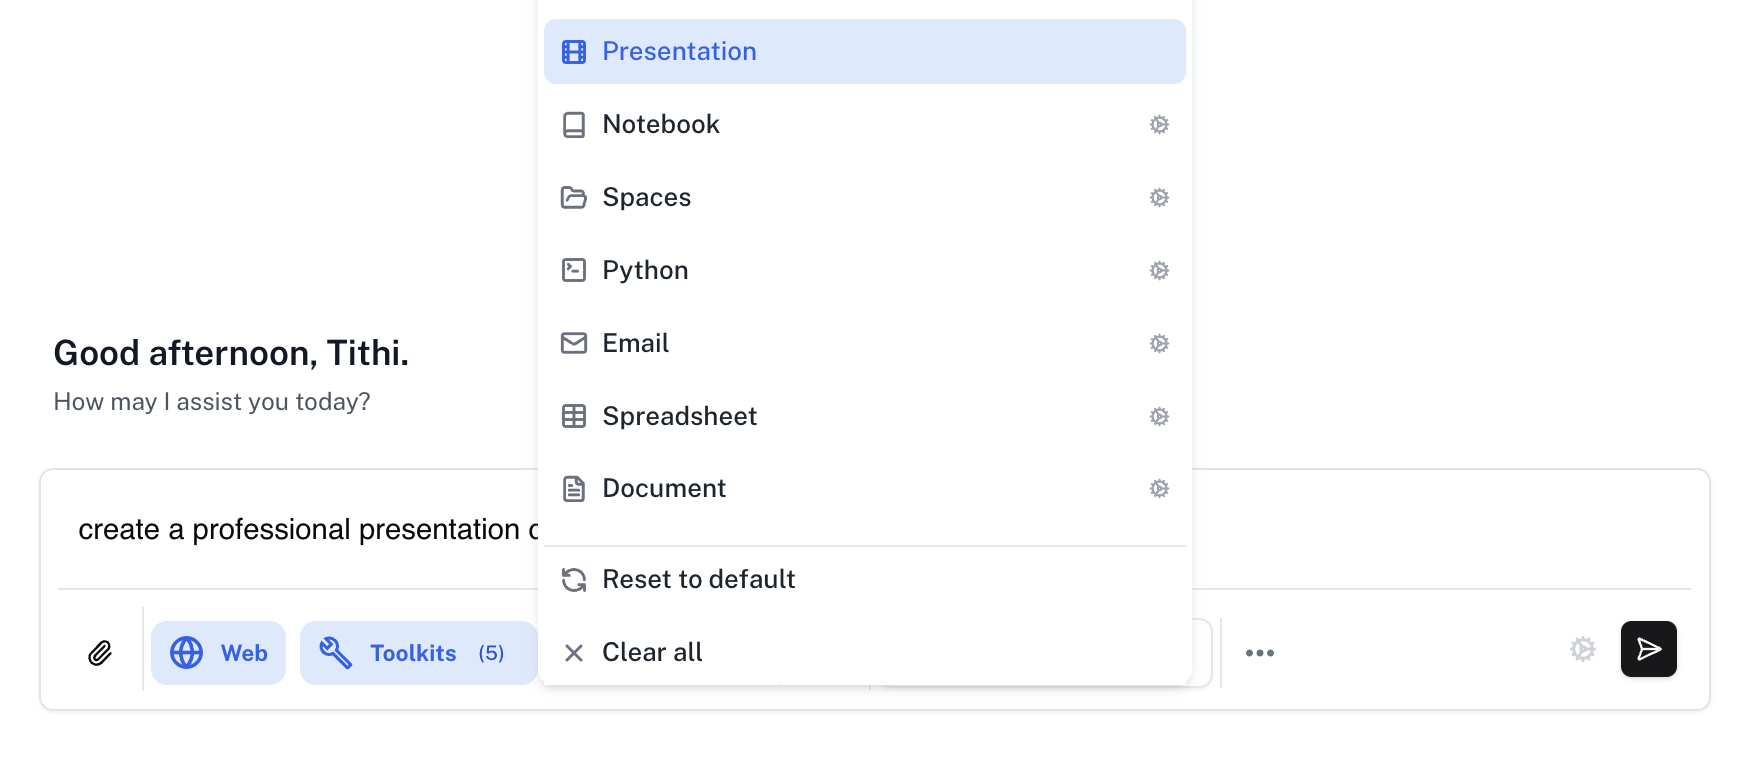
Task: Select Spaces in the toolkit list
Action: tap(646, 198)
